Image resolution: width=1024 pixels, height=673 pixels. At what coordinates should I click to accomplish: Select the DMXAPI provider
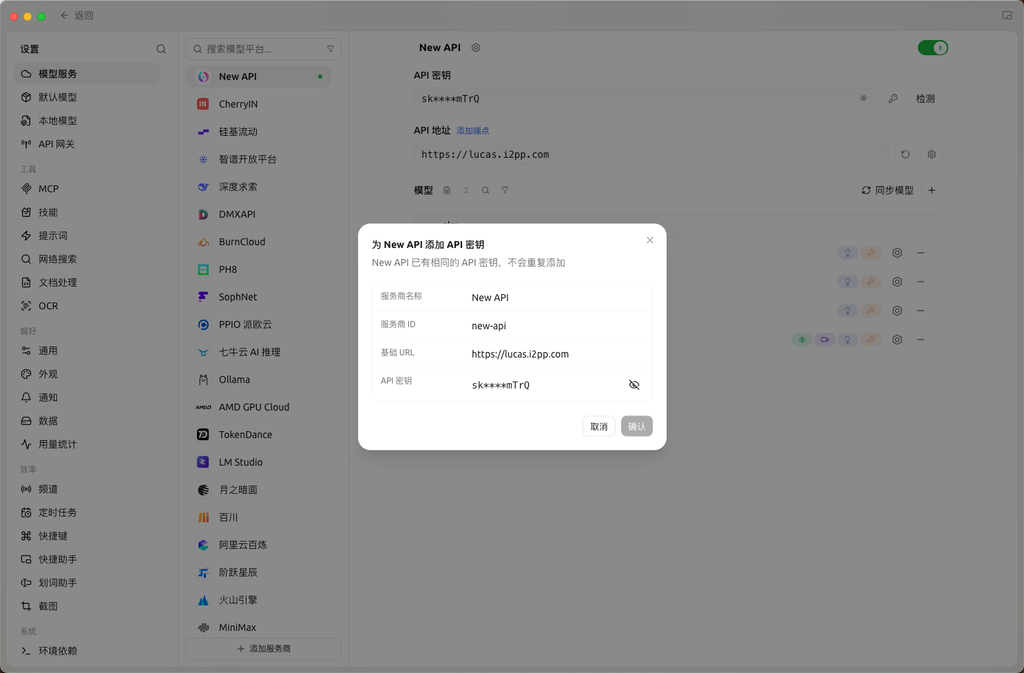258,214
